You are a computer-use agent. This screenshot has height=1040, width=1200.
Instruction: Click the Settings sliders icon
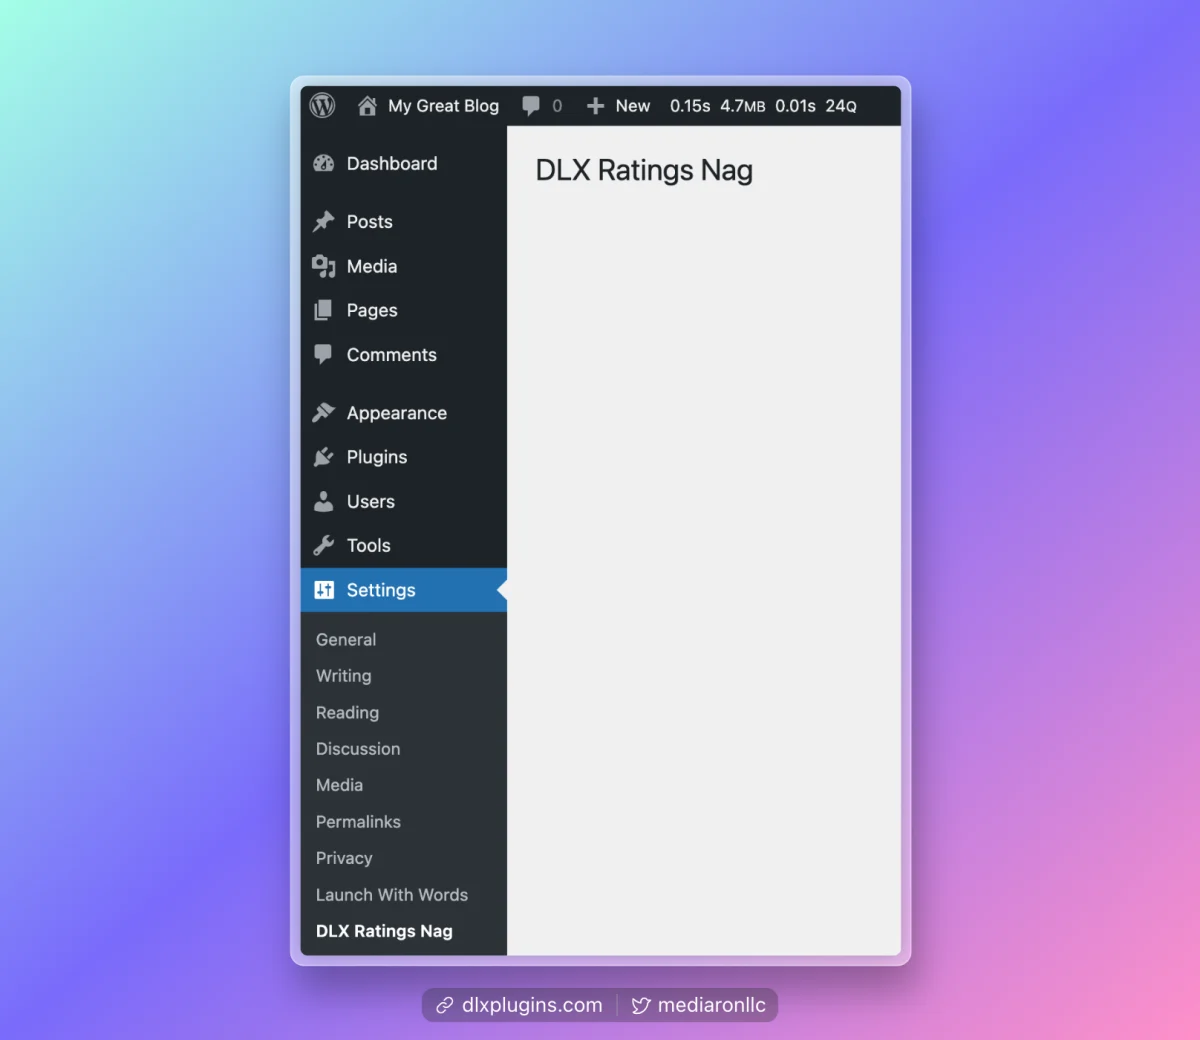tap(324, 590)
